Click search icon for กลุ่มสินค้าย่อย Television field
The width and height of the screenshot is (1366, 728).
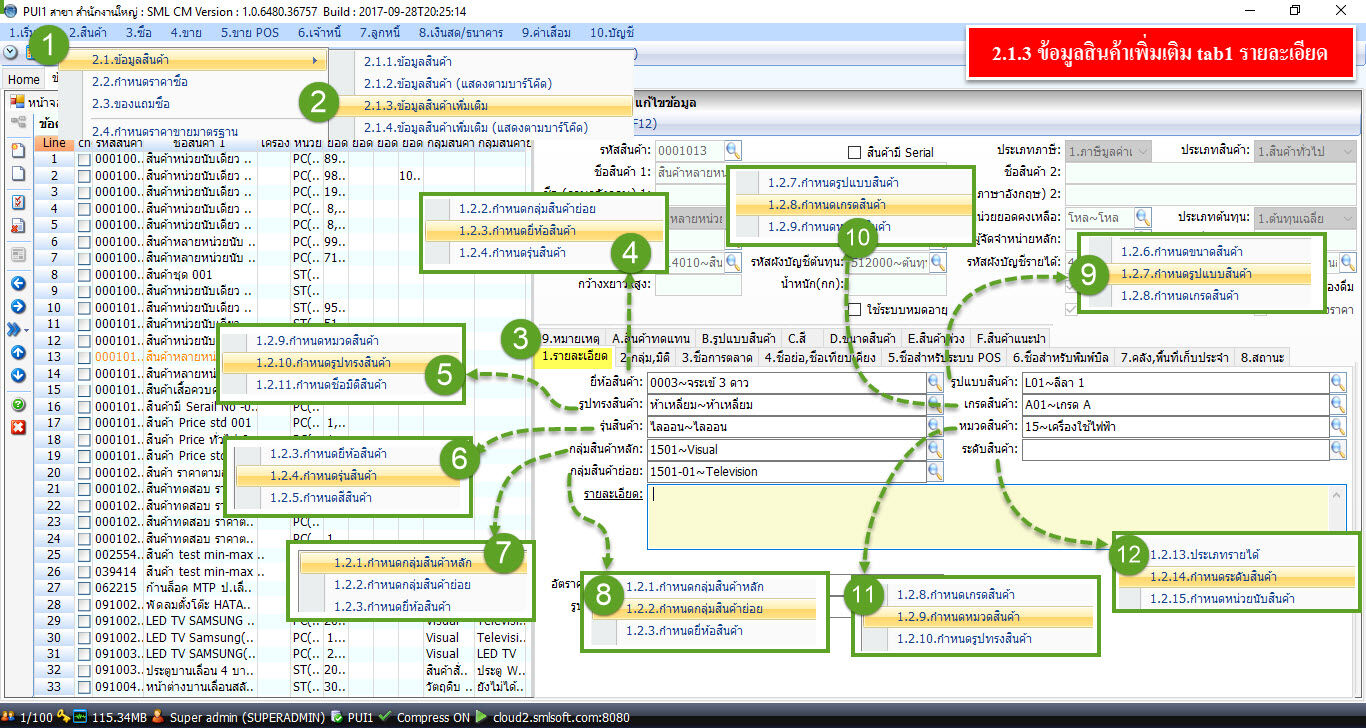[935, 471]
